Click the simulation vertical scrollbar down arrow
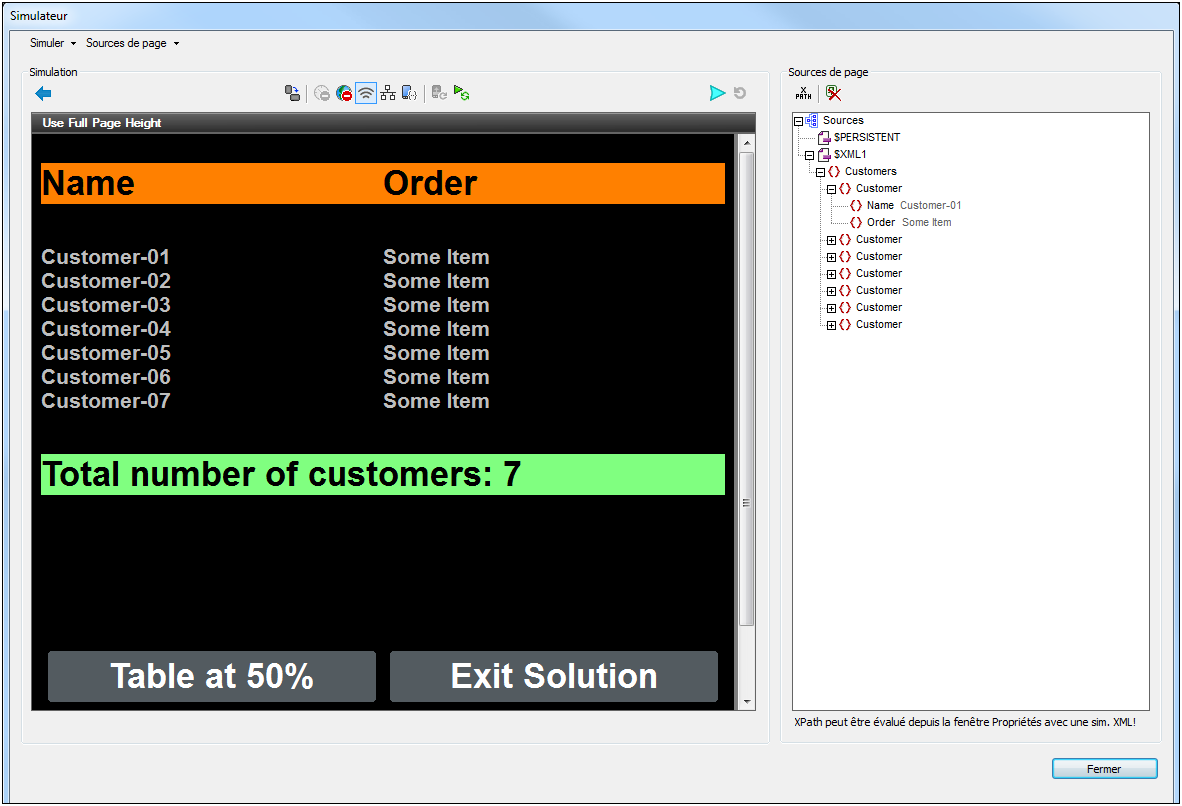This screenshot has width=1182, height=806. [x=745, y=702]
